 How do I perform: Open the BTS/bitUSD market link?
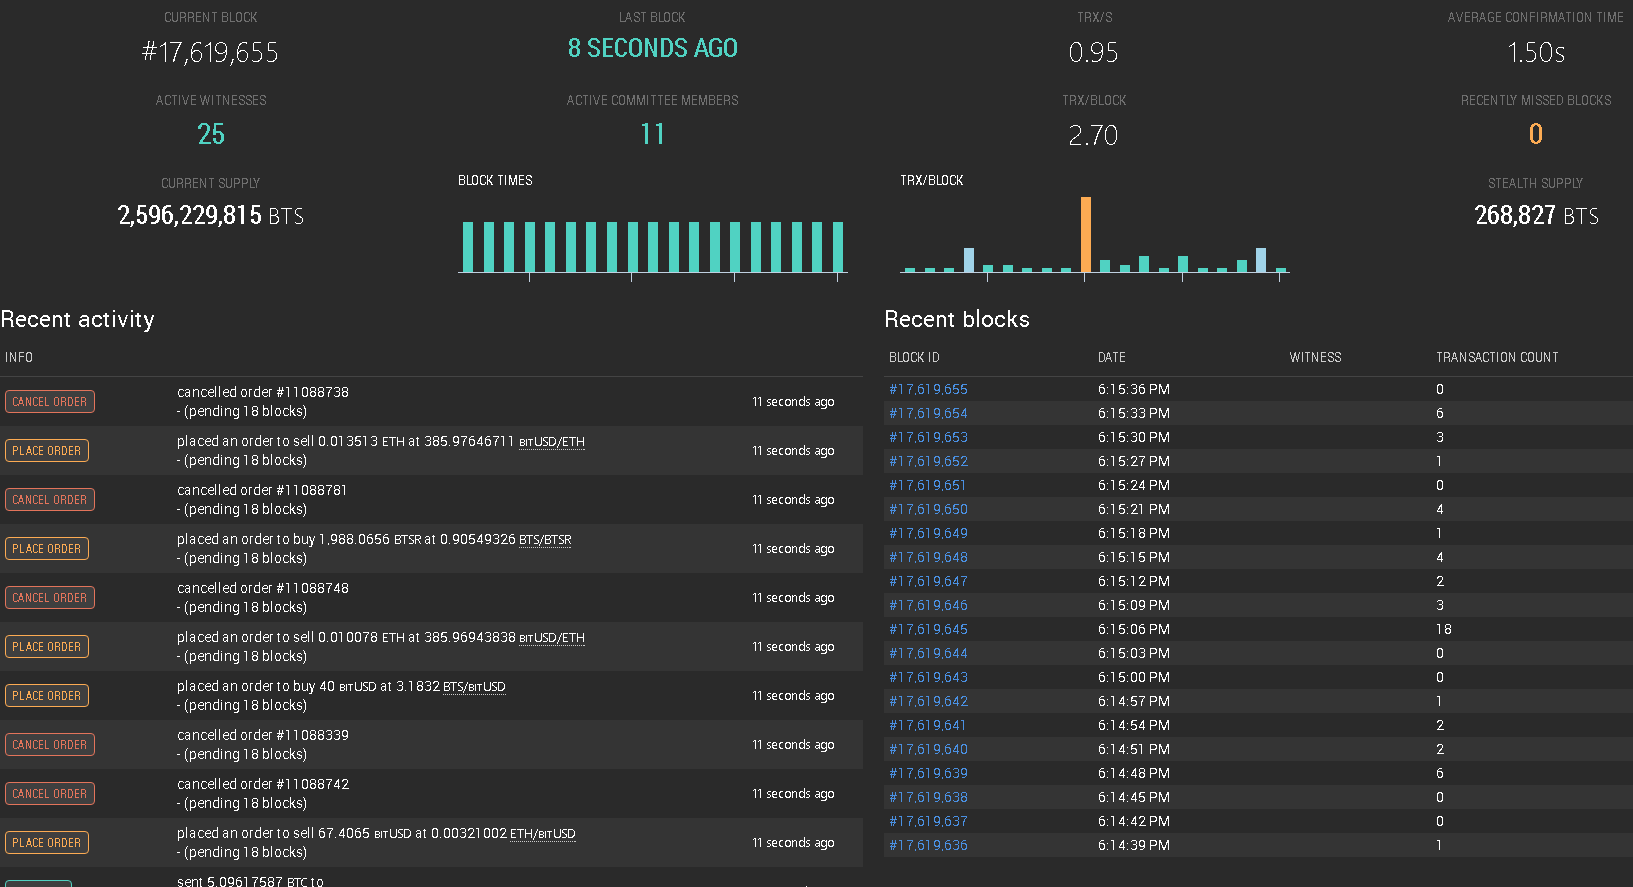pos(474,687)
